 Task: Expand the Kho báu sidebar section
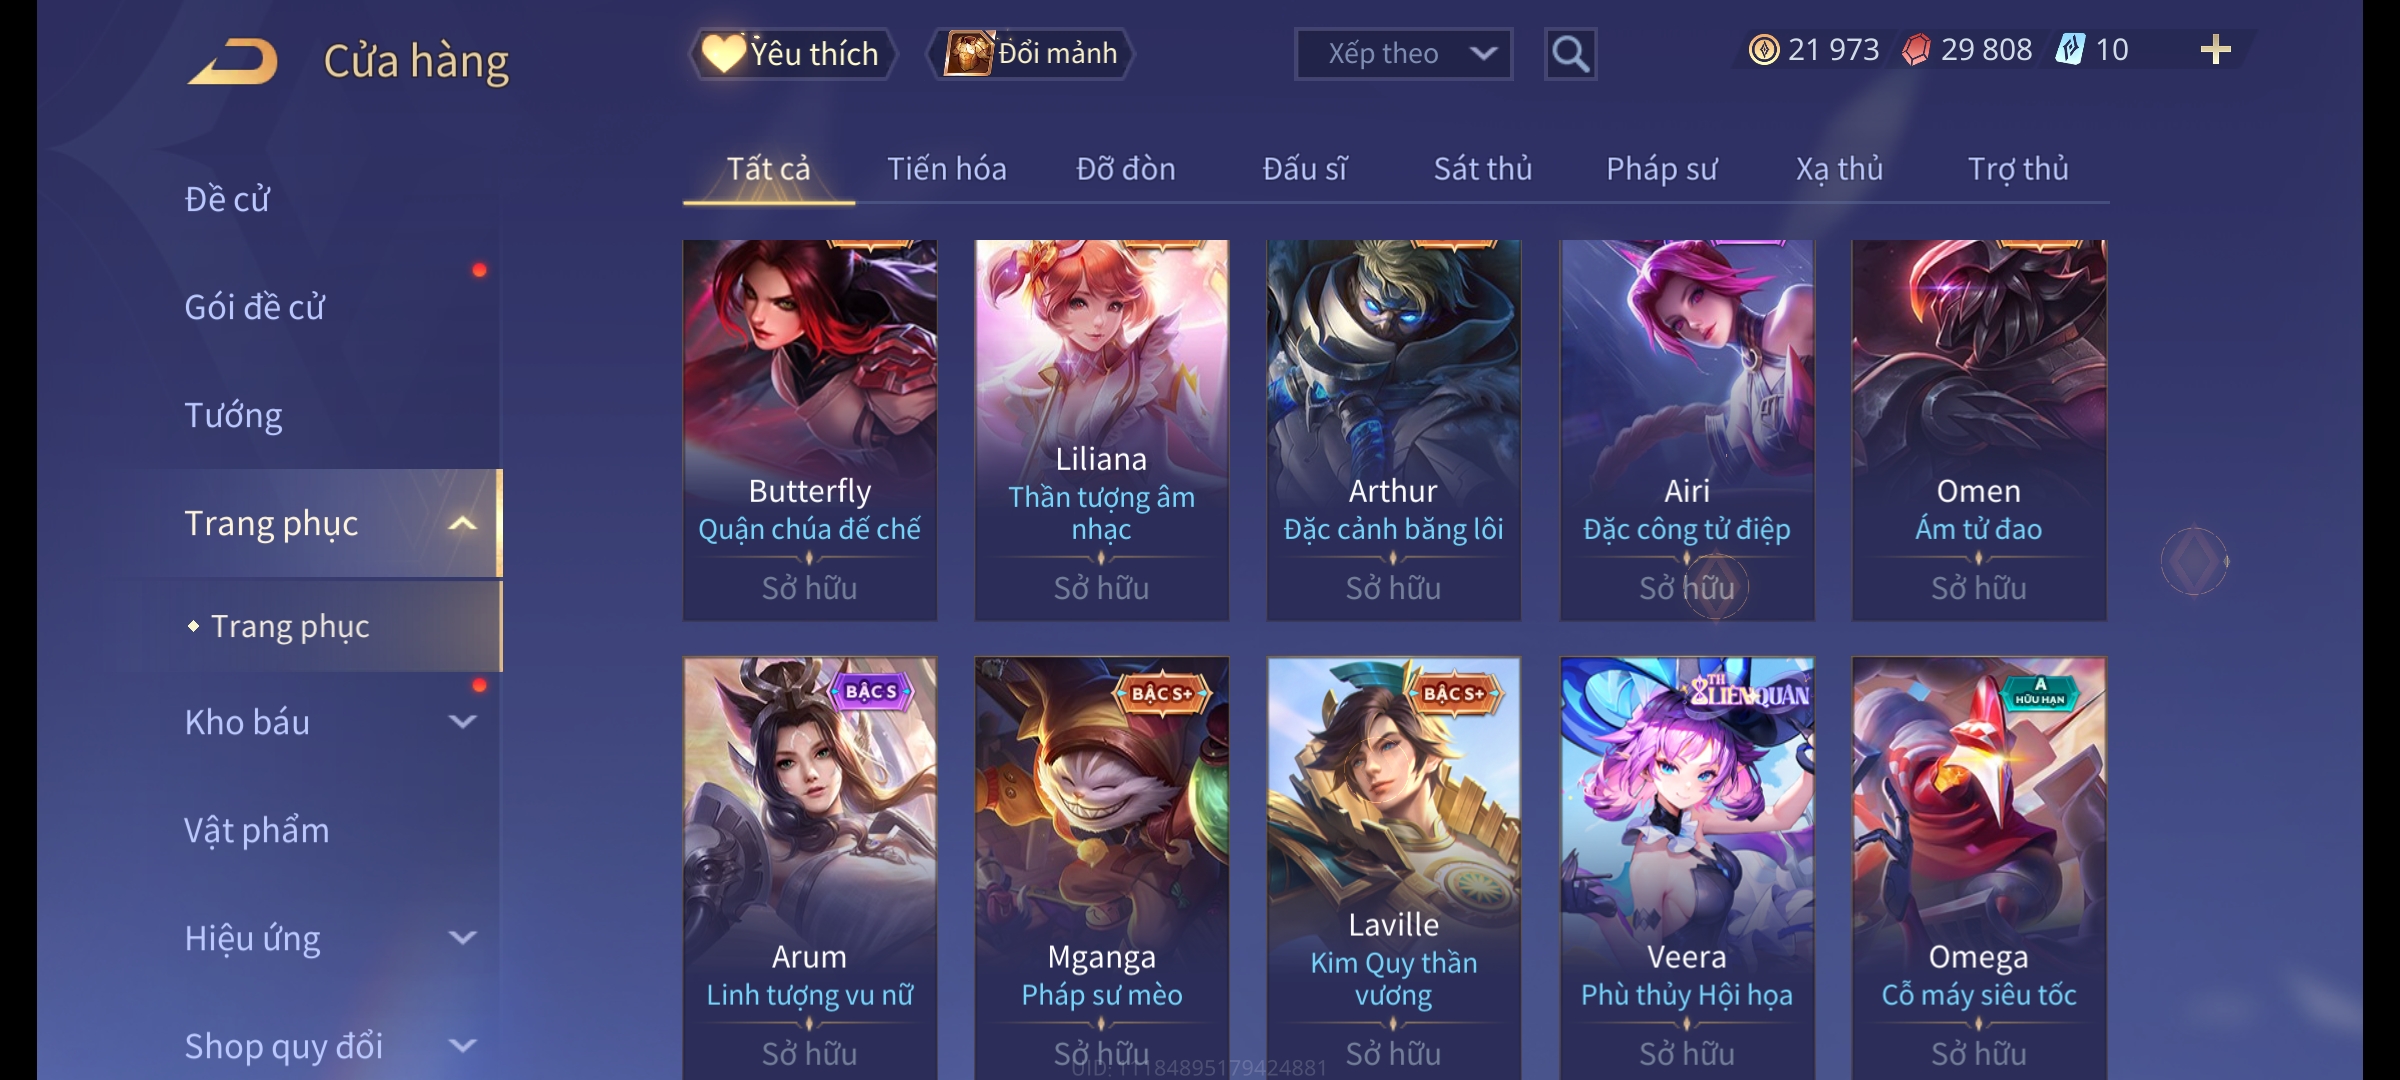coord(462,722)
